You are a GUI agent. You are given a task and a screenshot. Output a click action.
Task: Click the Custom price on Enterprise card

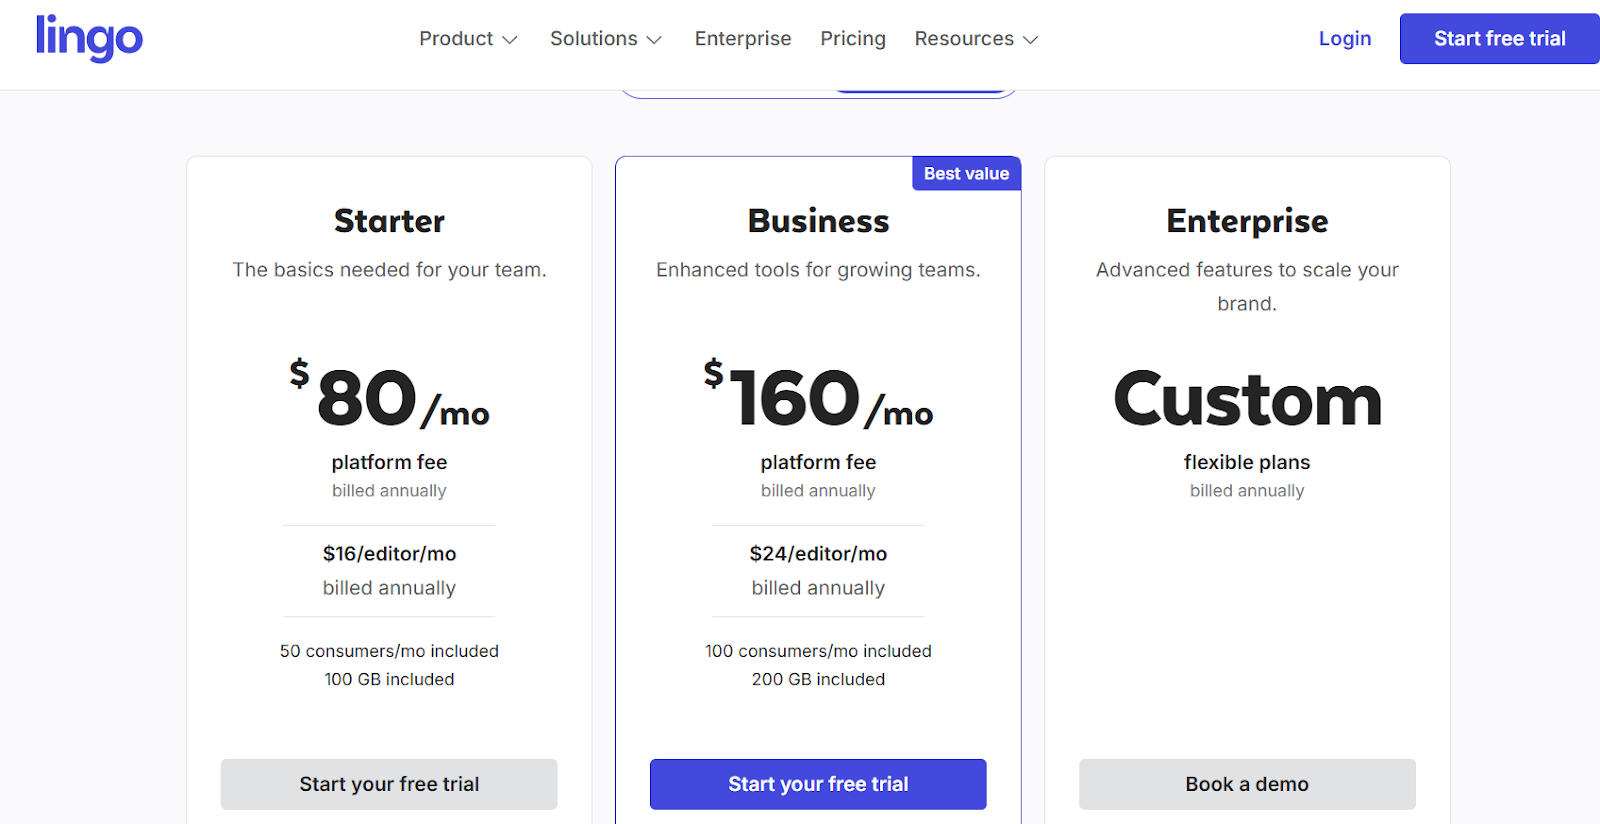tap(1246, 400)
